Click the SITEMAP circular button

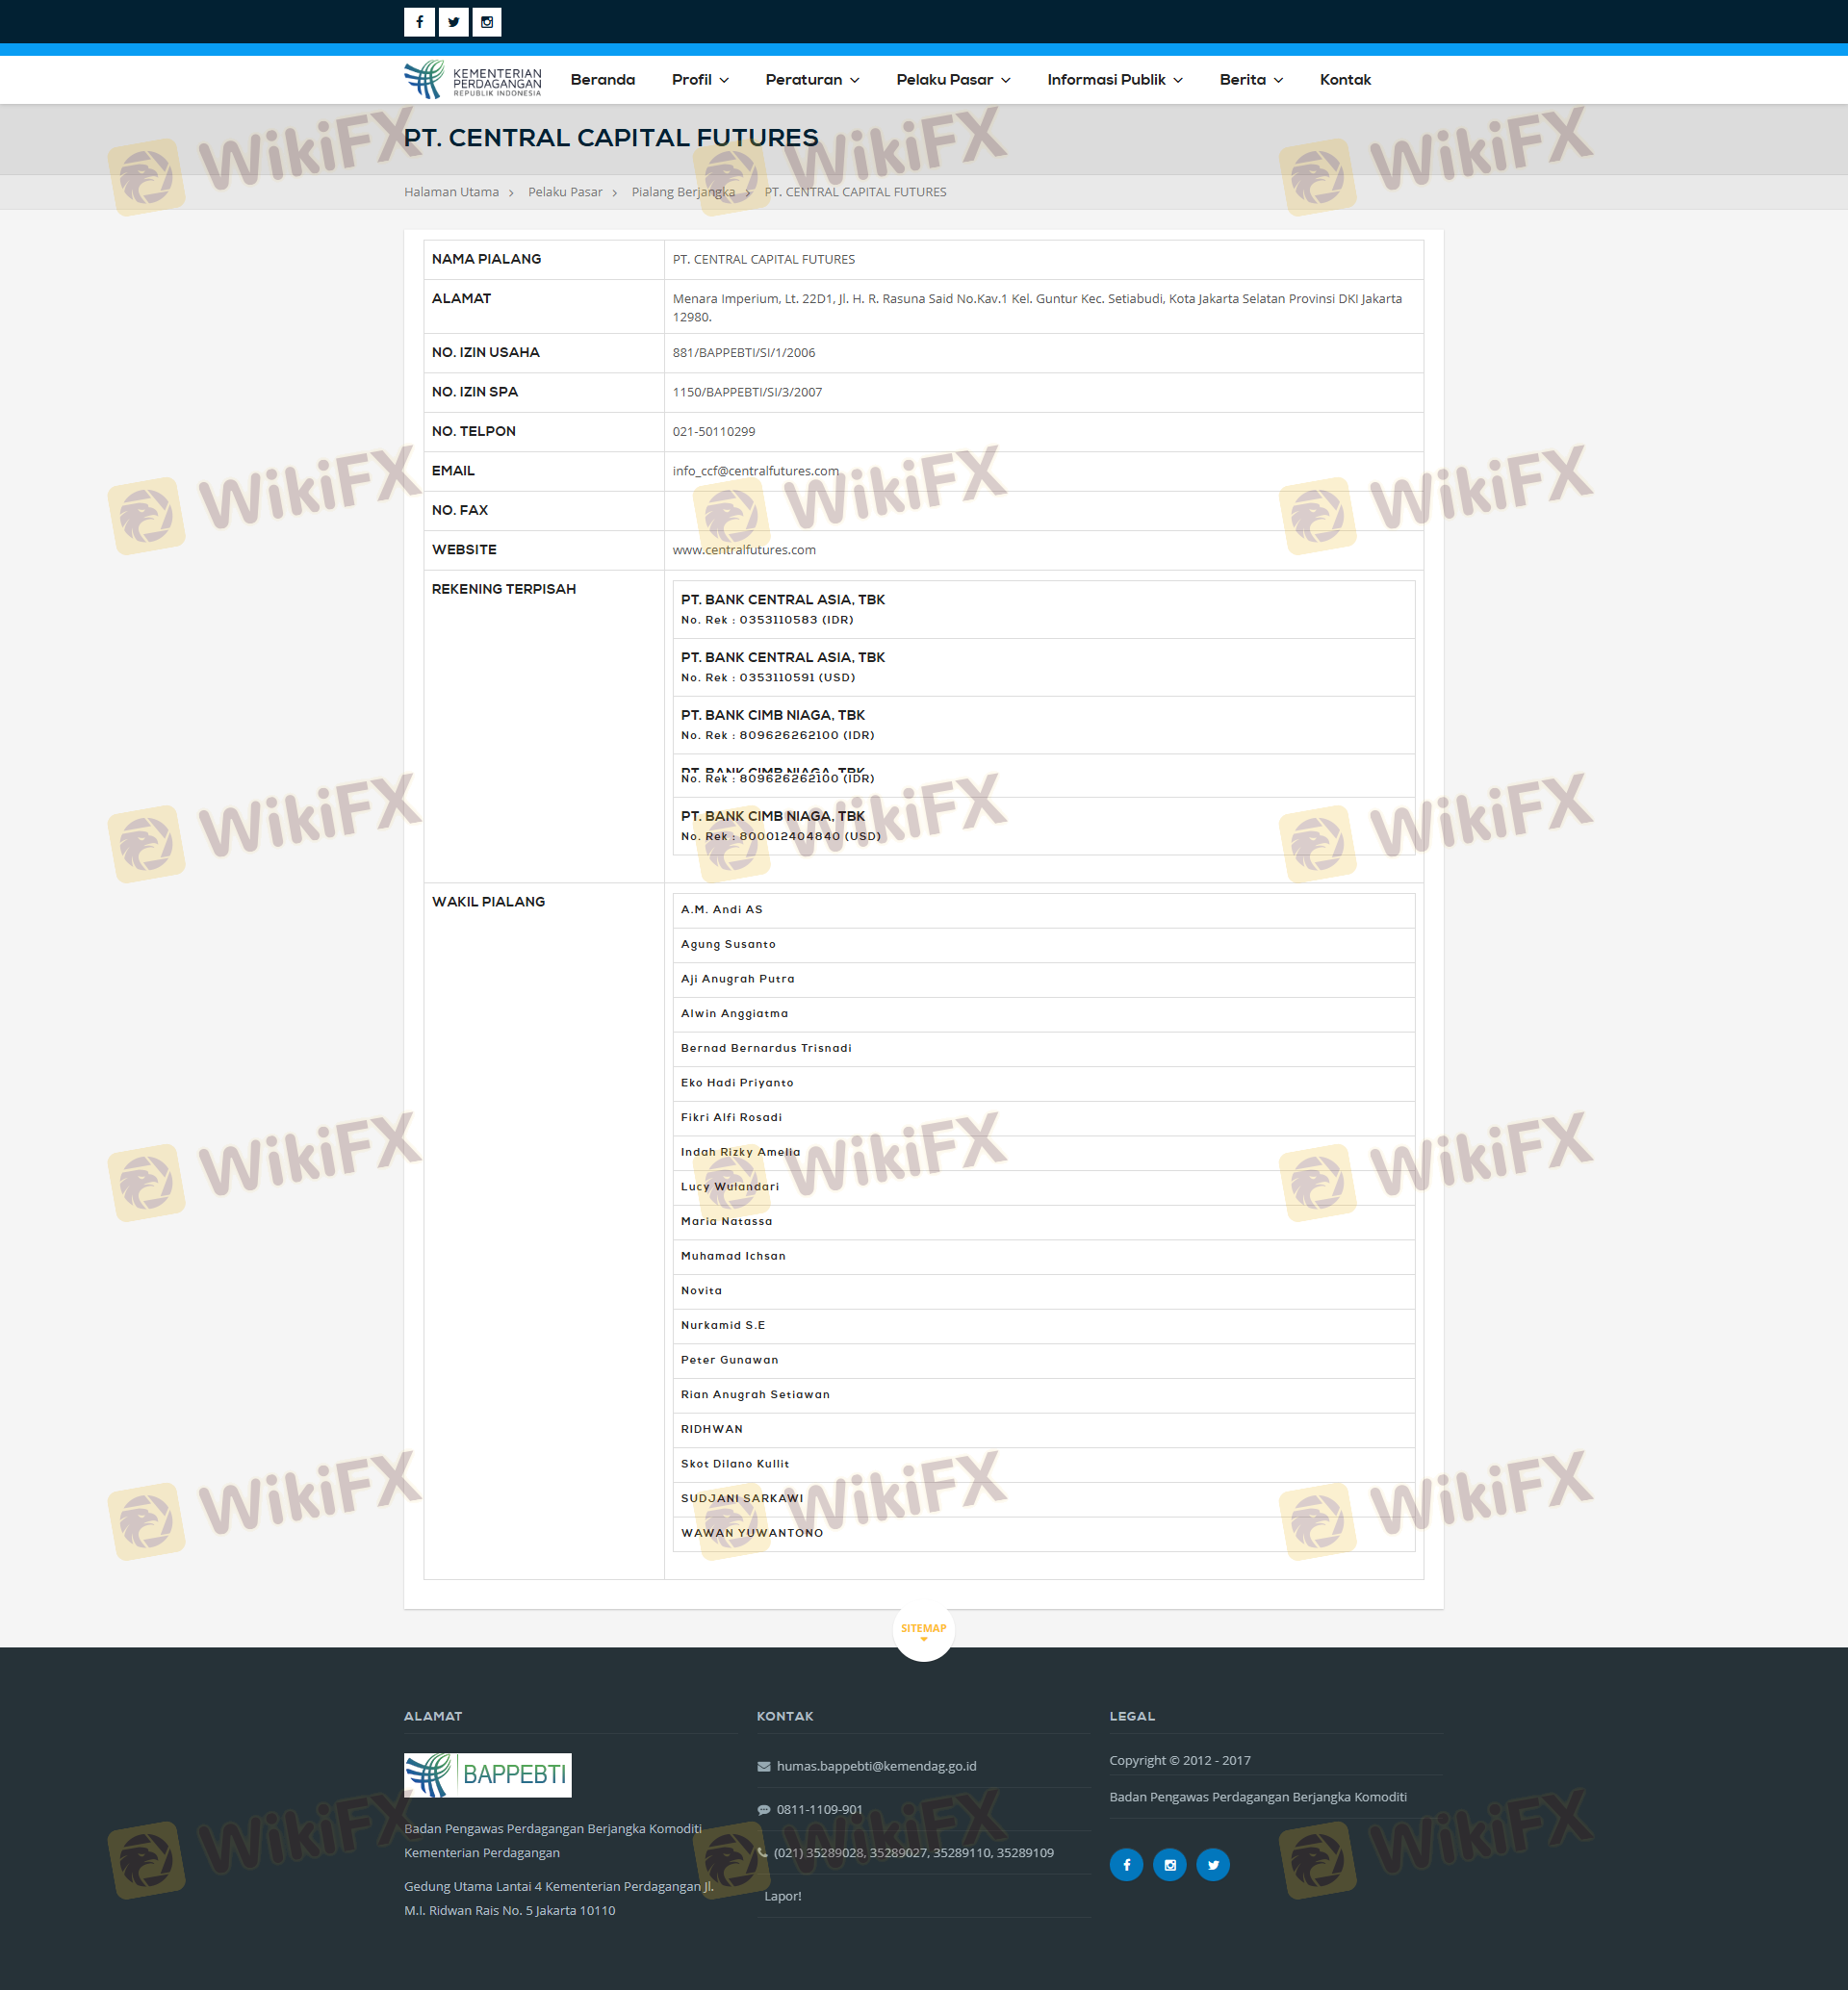[922, 1628]
